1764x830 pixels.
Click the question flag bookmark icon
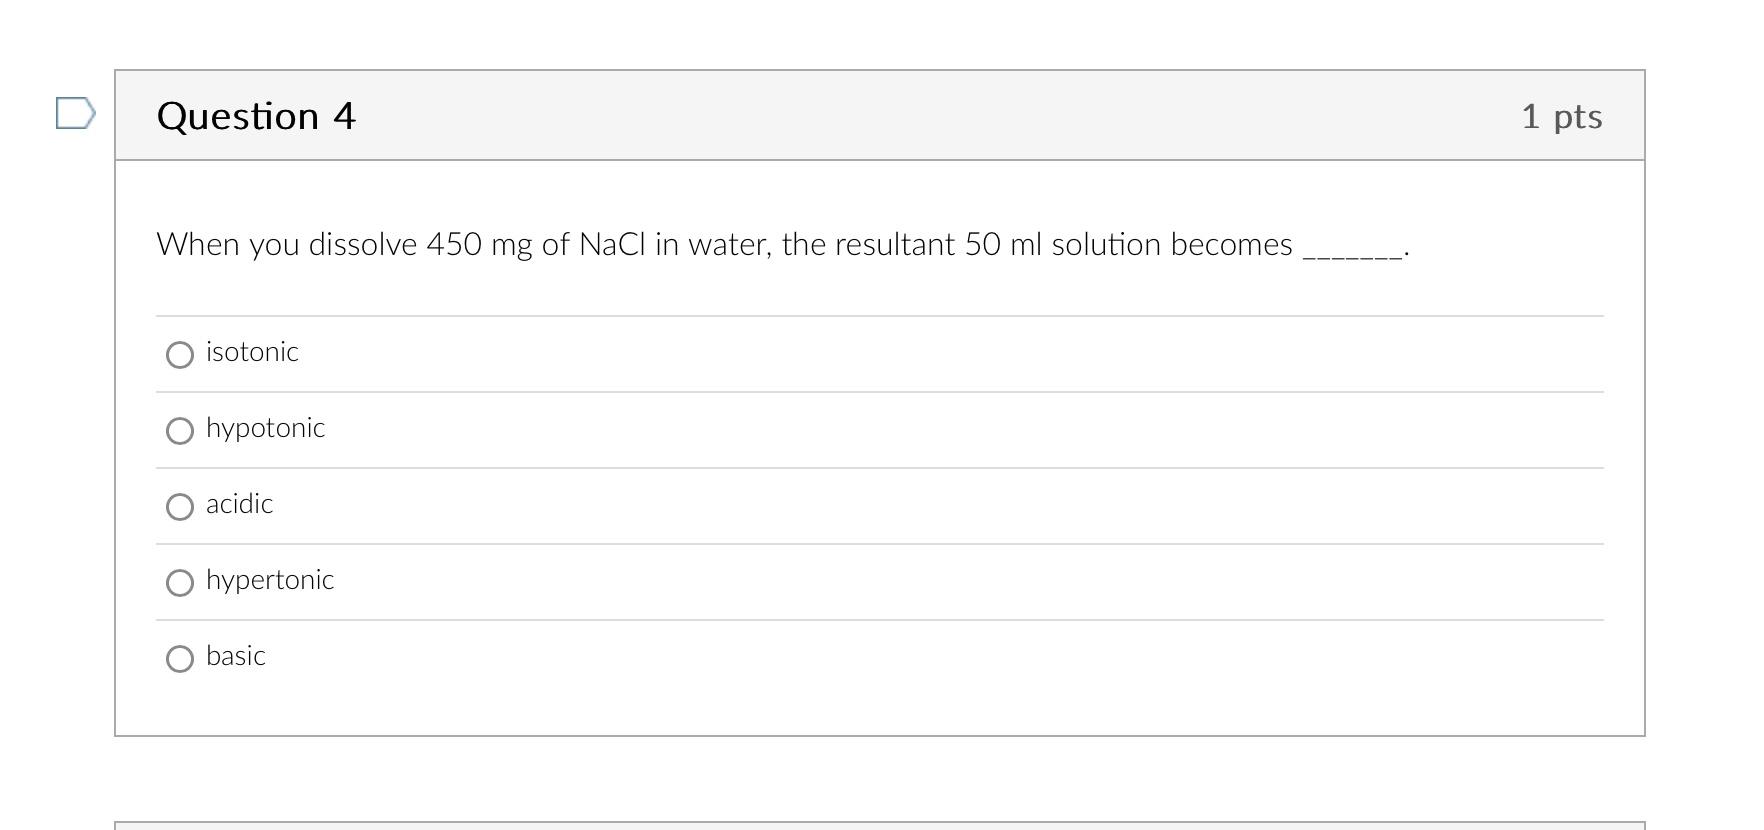(x=74, y=115)
